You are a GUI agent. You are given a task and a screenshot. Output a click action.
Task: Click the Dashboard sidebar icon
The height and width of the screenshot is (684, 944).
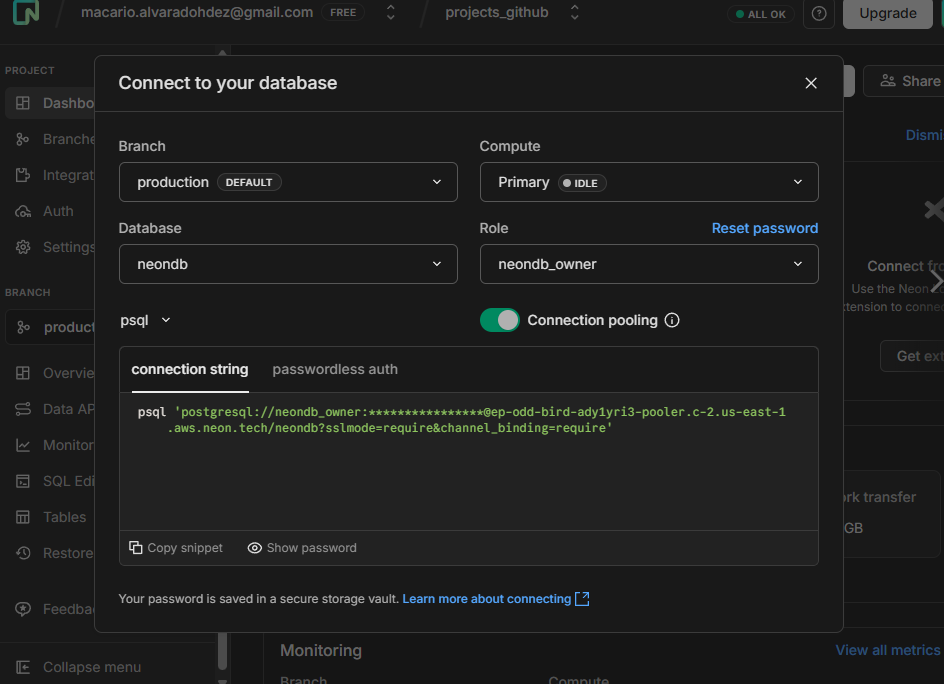[23, 103]
